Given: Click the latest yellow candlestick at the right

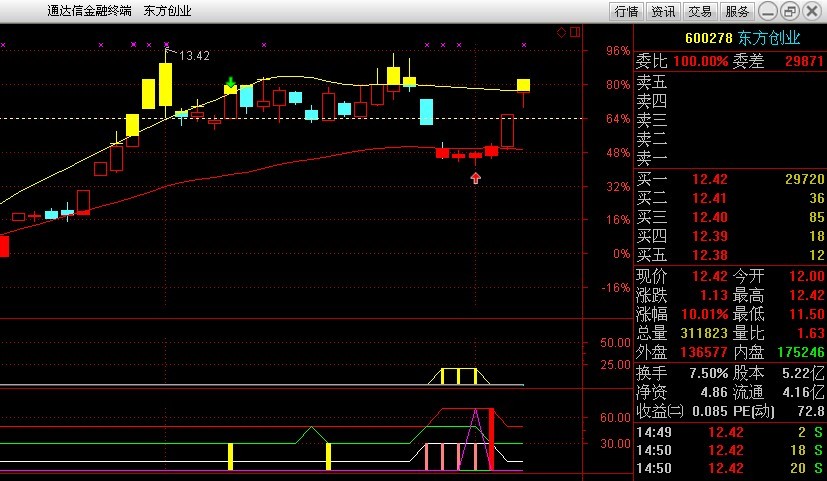Looking at the screenshot, I should pyautogui.click(x=523, y=86).
